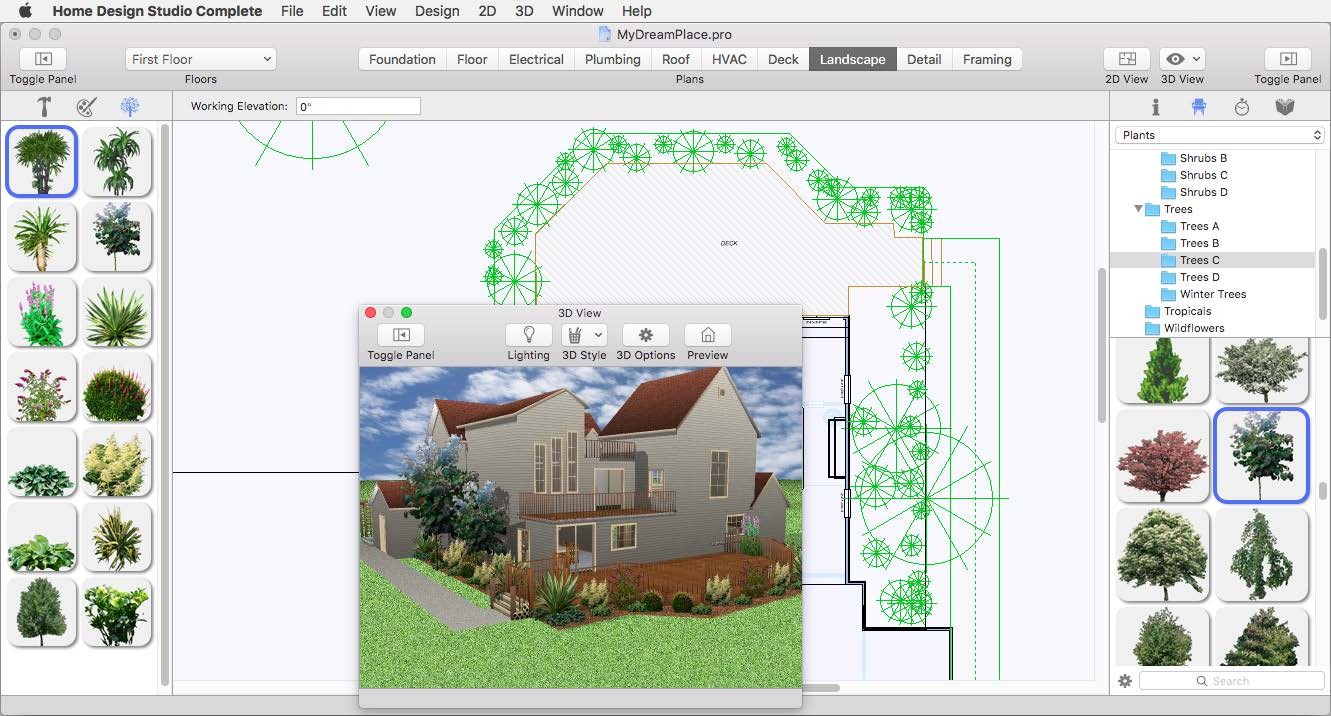Screen dimensions: 1331x716
Task: Open the File menu
Action: [292, 11]
